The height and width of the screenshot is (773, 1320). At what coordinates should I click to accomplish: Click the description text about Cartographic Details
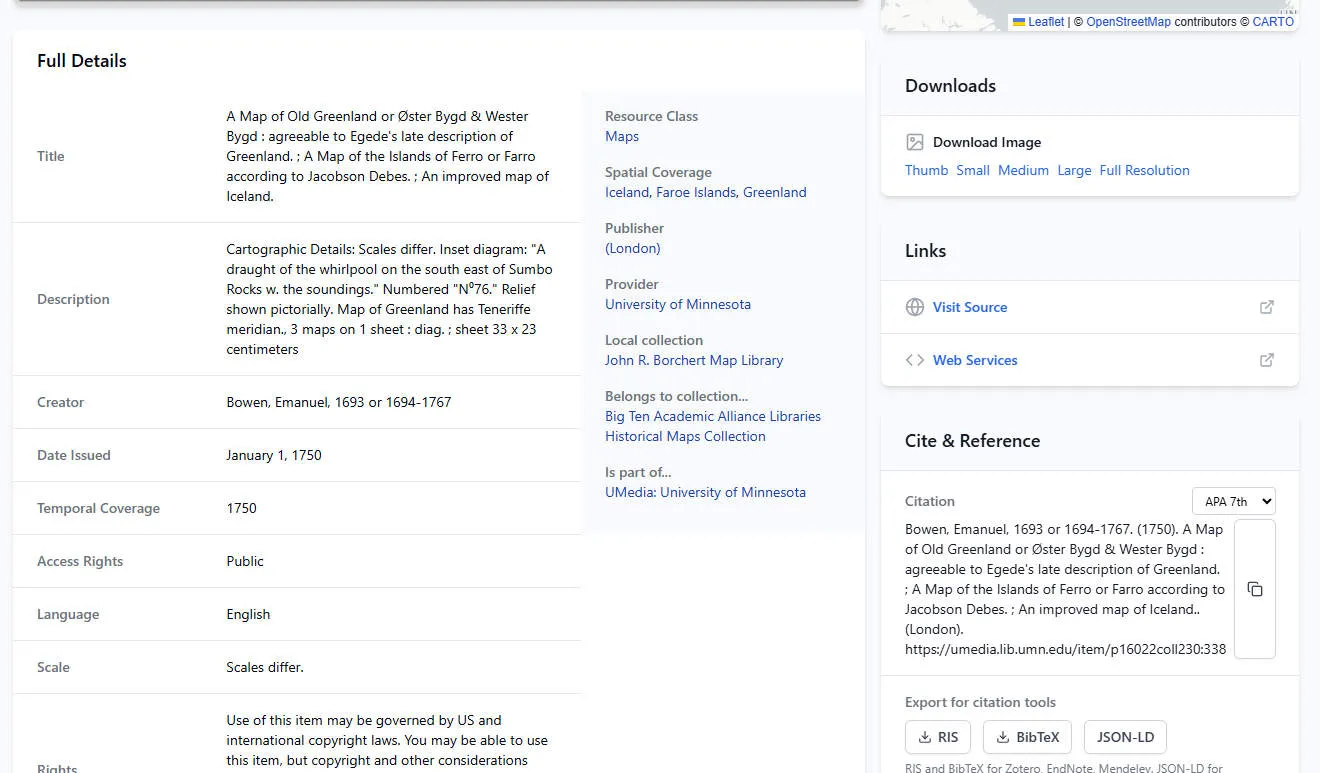(390, 299)
